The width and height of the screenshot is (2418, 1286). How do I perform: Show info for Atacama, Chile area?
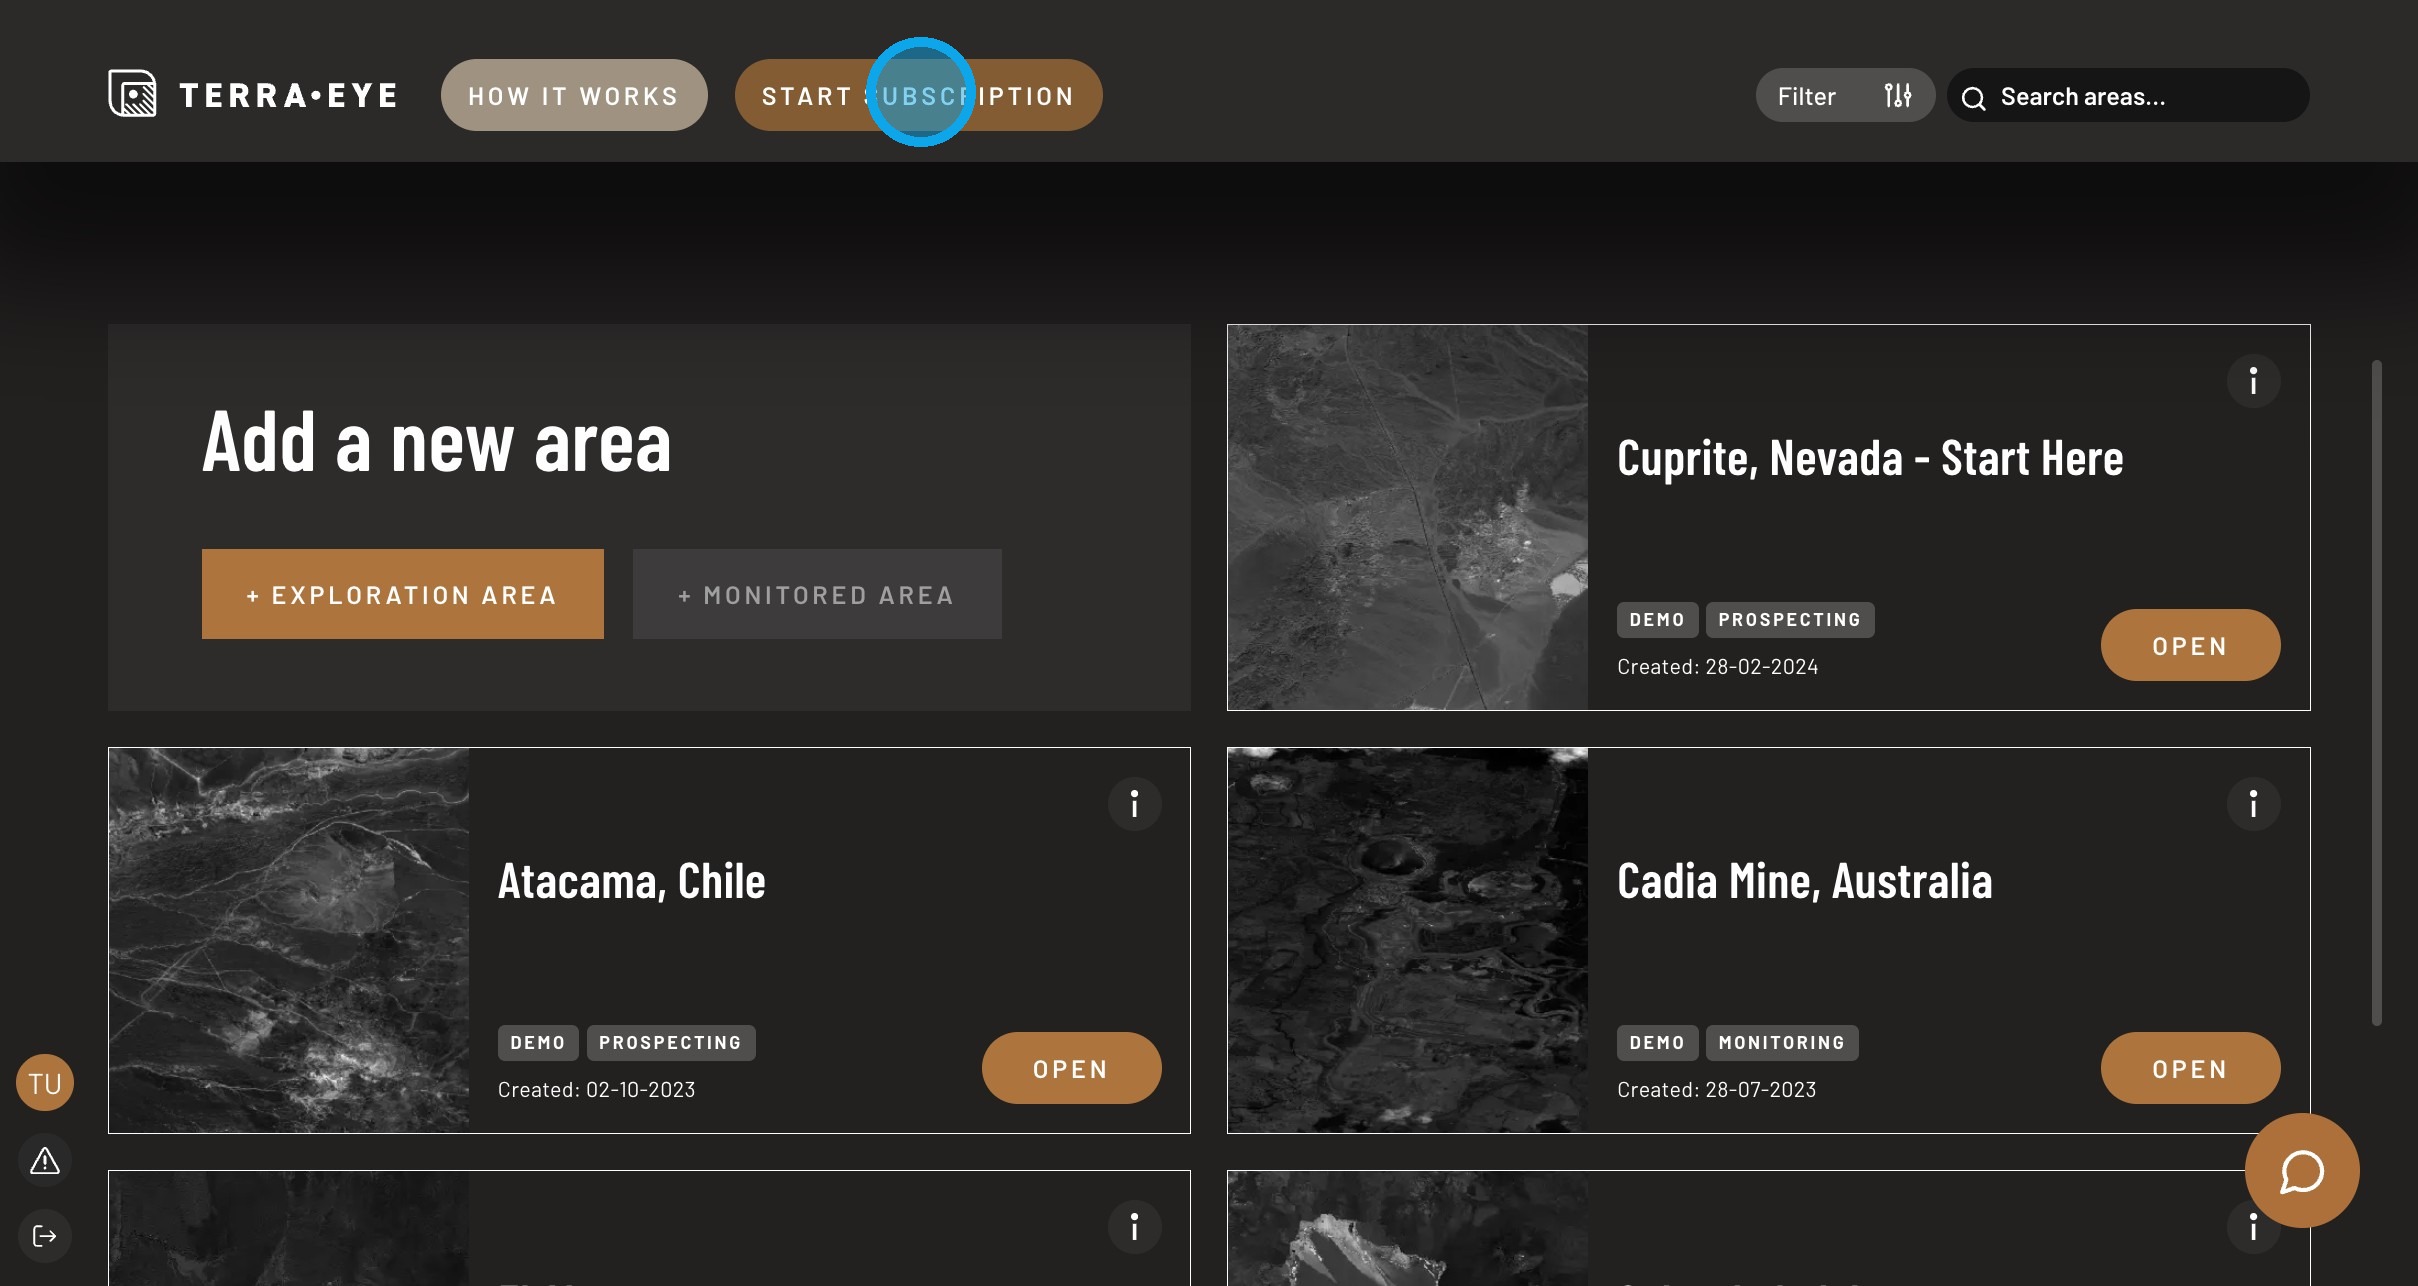tap(1134, 804)
